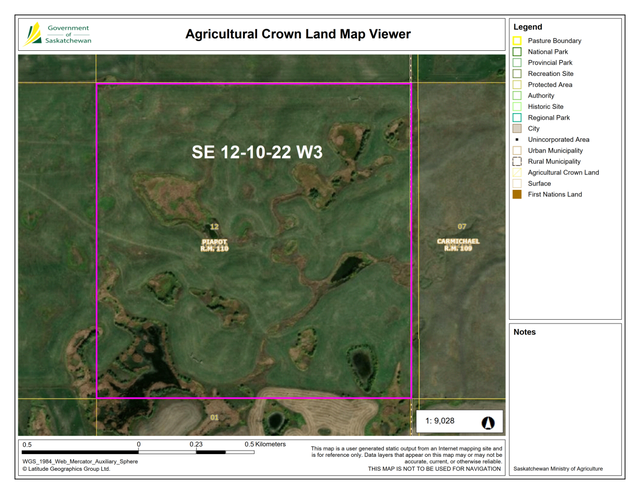Viewport: 640px width, 494px height.
Task: Click the SE 12-10-22 W3 parcel label
Action: click(262, 154)
